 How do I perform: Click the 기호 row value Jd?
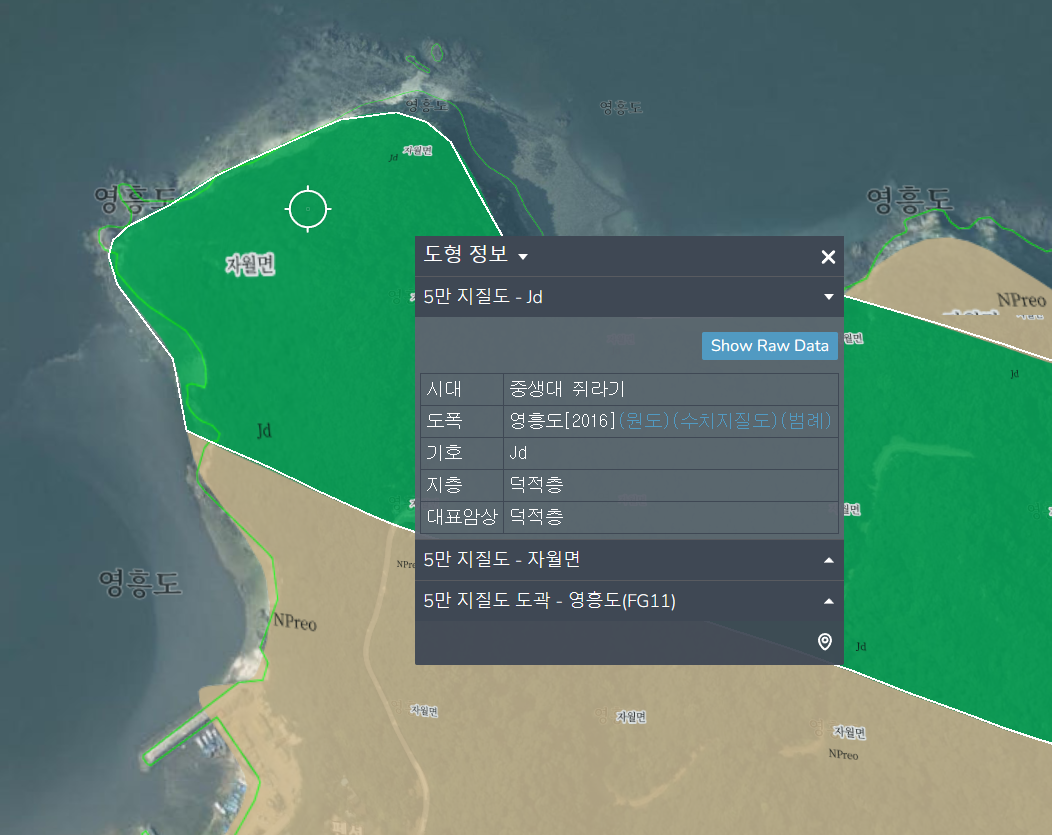pos(518,453)
